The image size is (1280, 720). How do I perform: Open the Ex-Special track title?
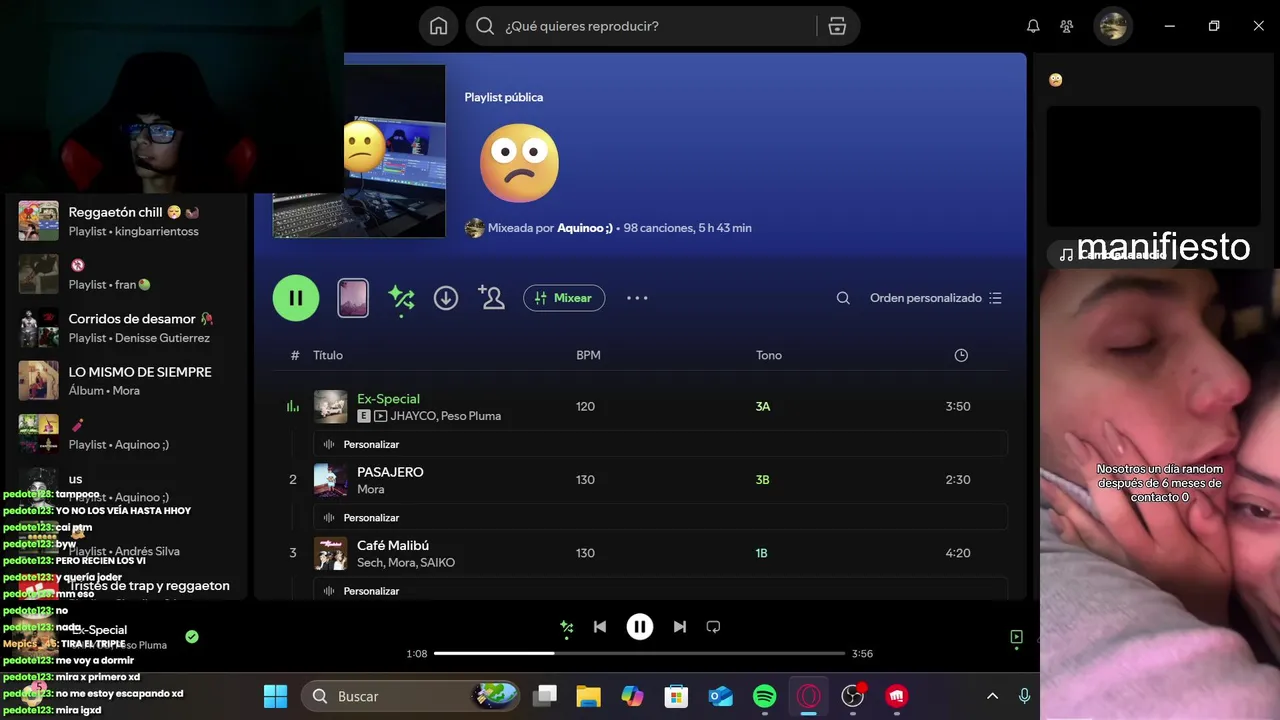(388, 399)
